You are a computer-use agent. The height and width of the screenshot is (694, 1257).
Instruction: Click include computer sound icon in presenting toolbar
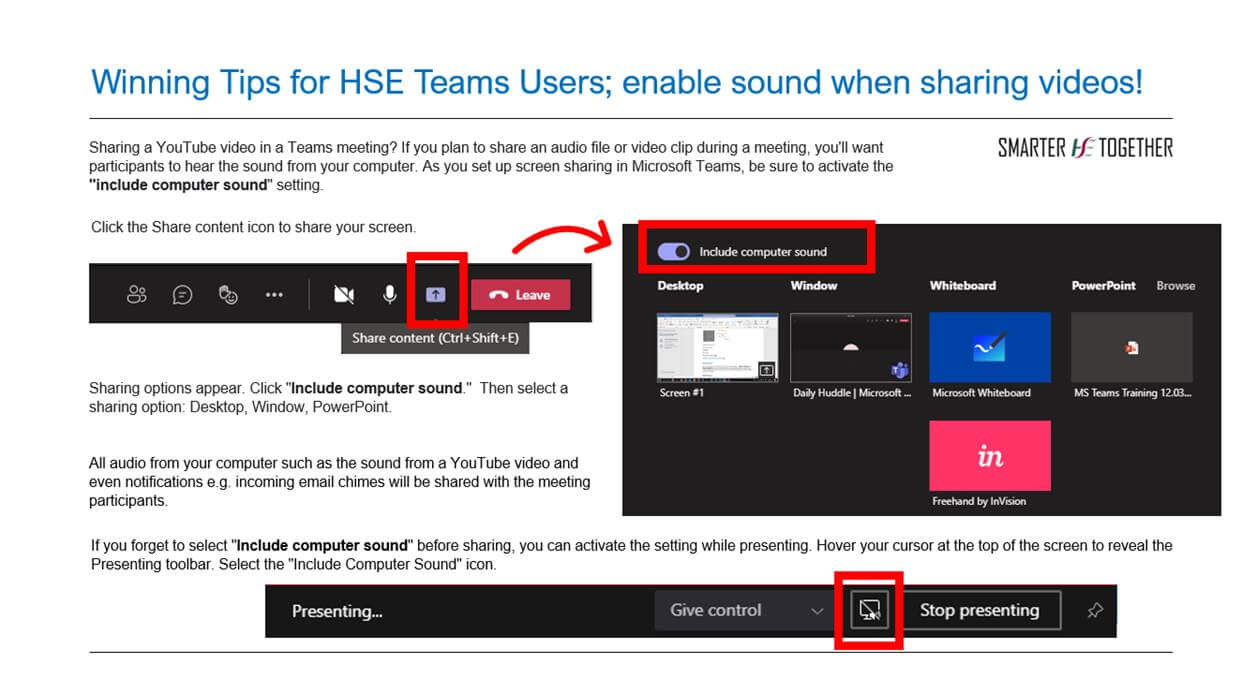pos(869,610)
